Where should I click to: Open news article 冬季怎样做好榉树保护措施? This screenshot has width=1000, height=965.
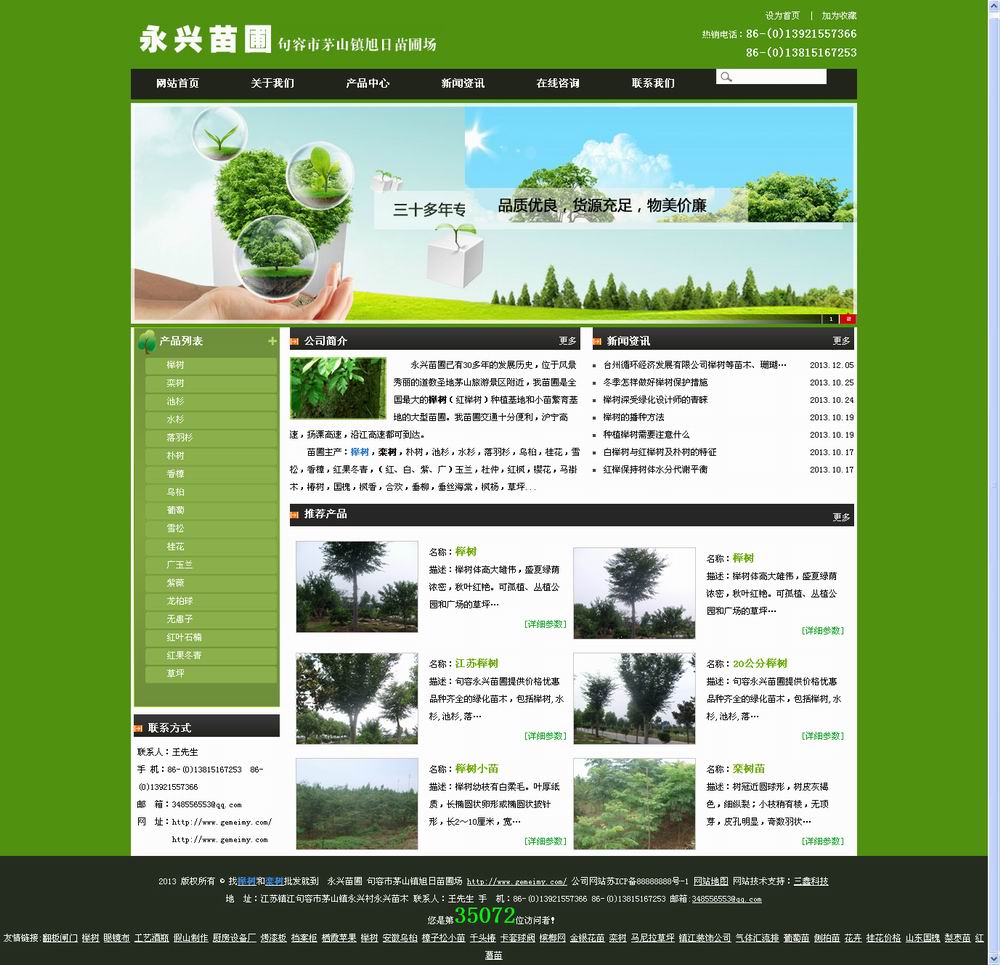pyautogui.click(x=655, y=383)
